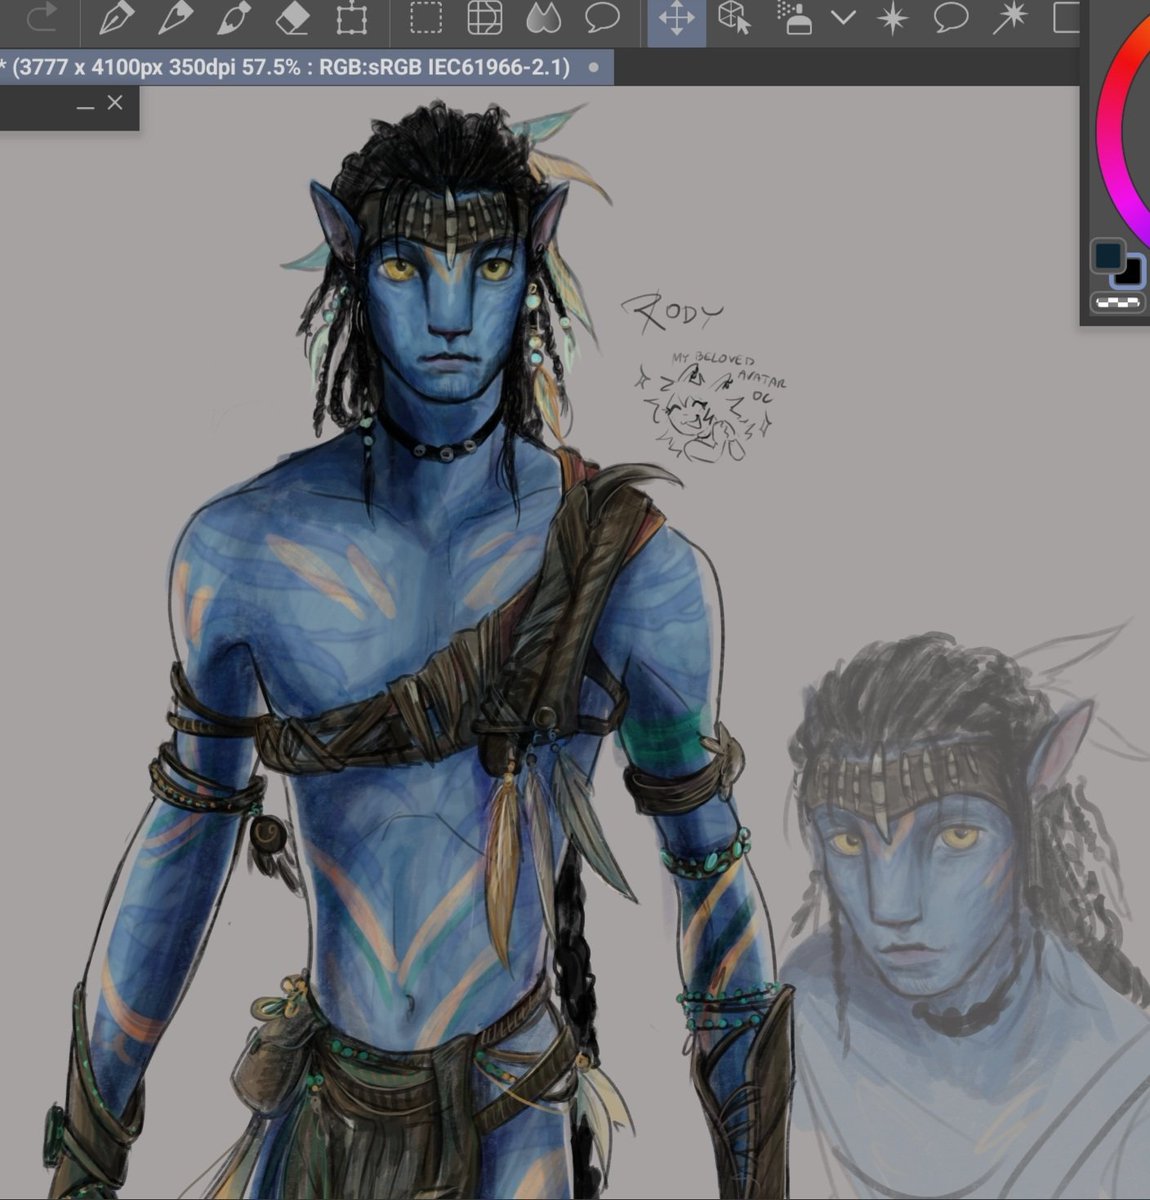Select the rounded grid mesh tool
This screenshot has width=1150, height=1200.
pyautogui.click(x=485, y=19)
